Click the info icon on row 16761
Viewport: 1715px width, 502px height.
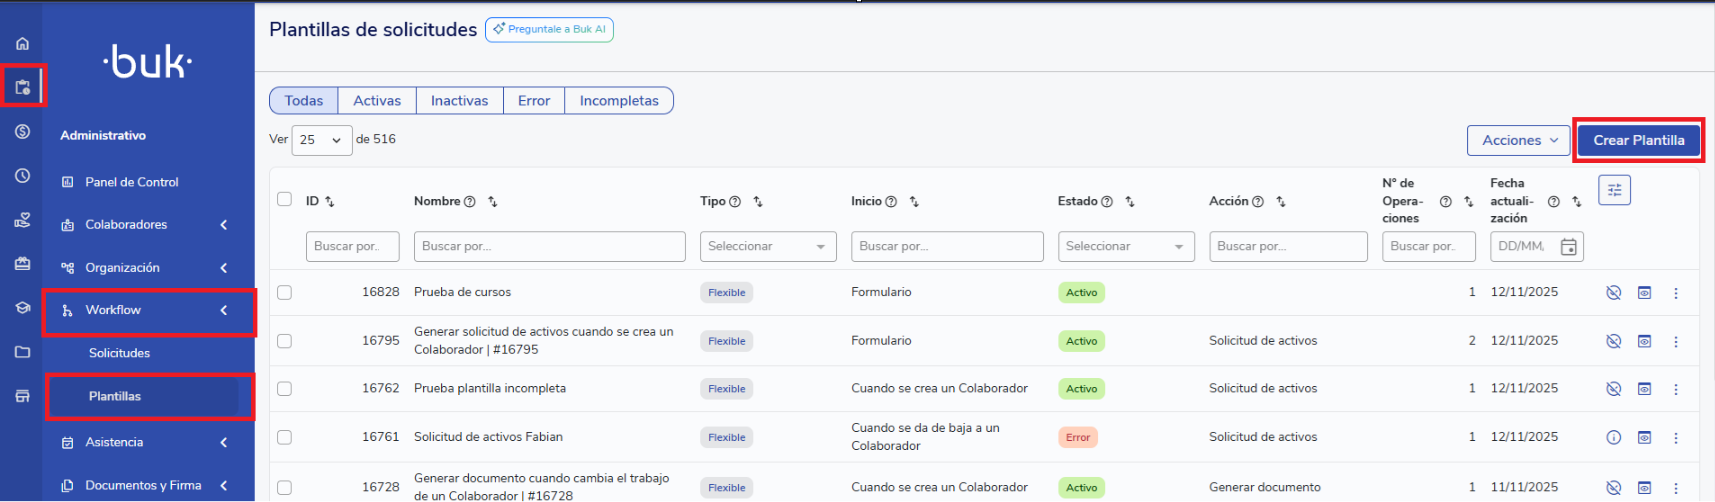[1613, 437]
